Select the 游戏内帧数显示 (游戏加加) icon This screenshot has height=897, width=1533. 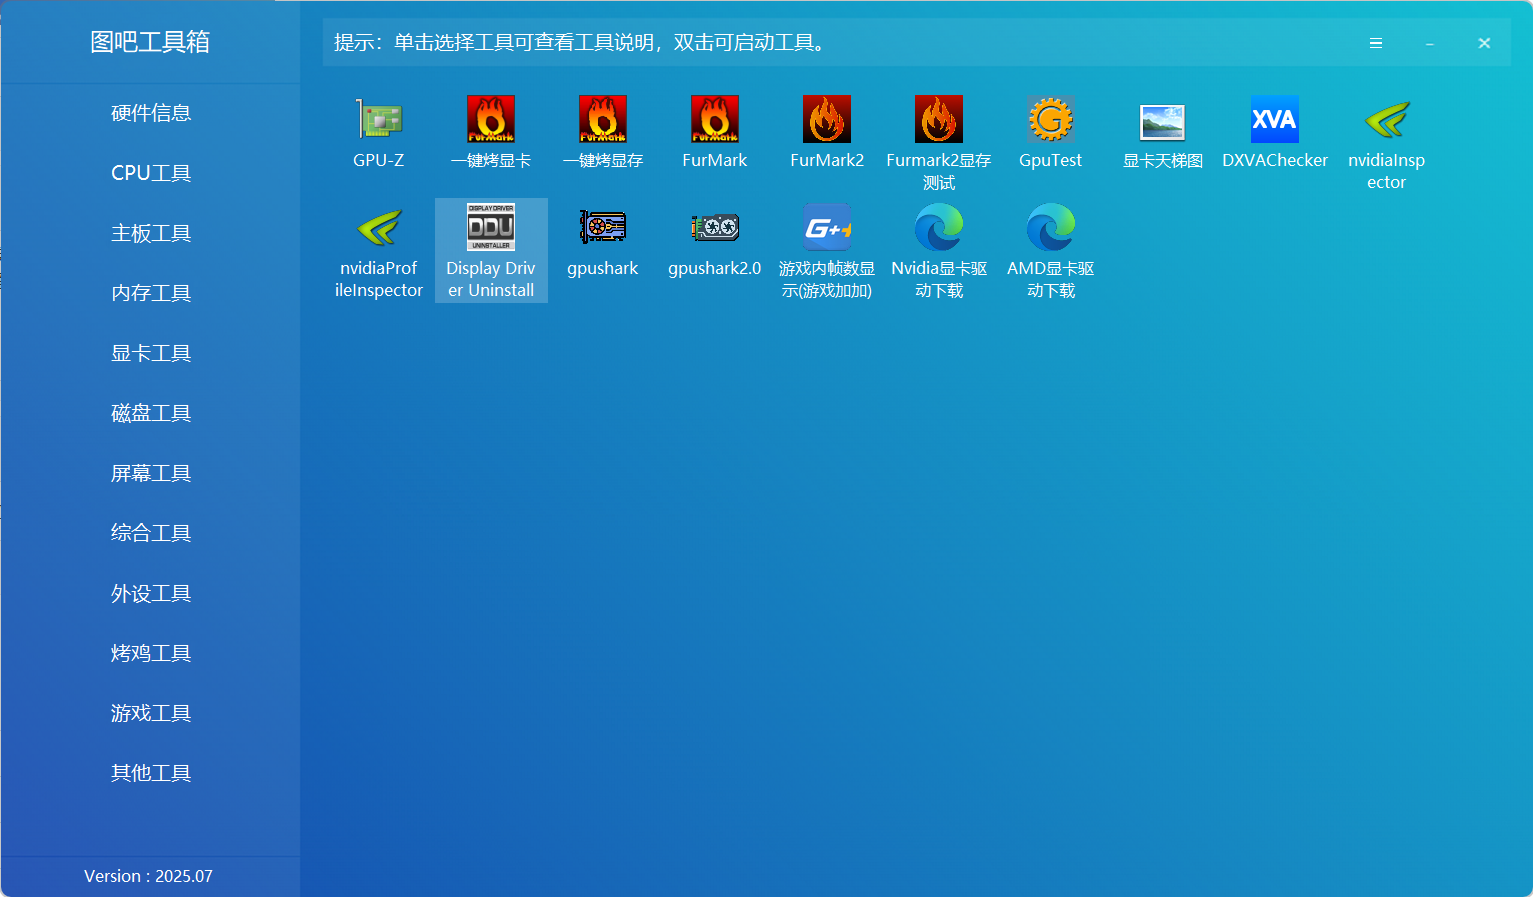point(827,228)
